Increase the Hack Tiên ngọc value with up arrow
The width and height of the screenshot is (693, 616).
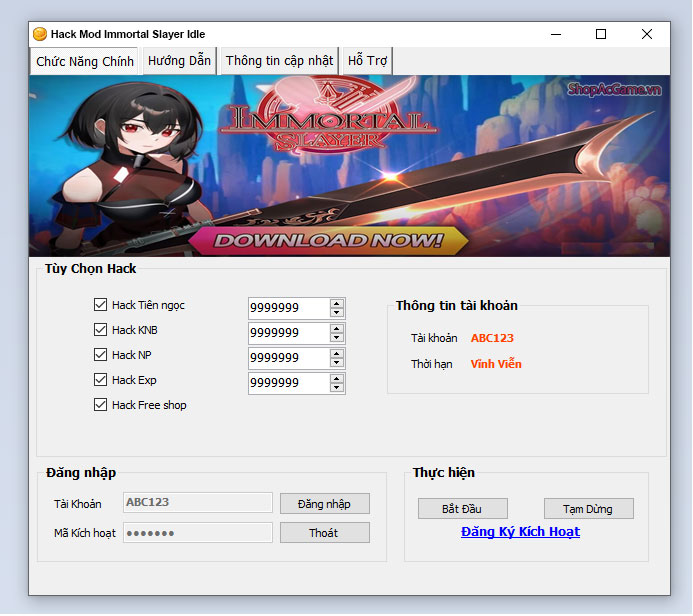click(337, 304)
